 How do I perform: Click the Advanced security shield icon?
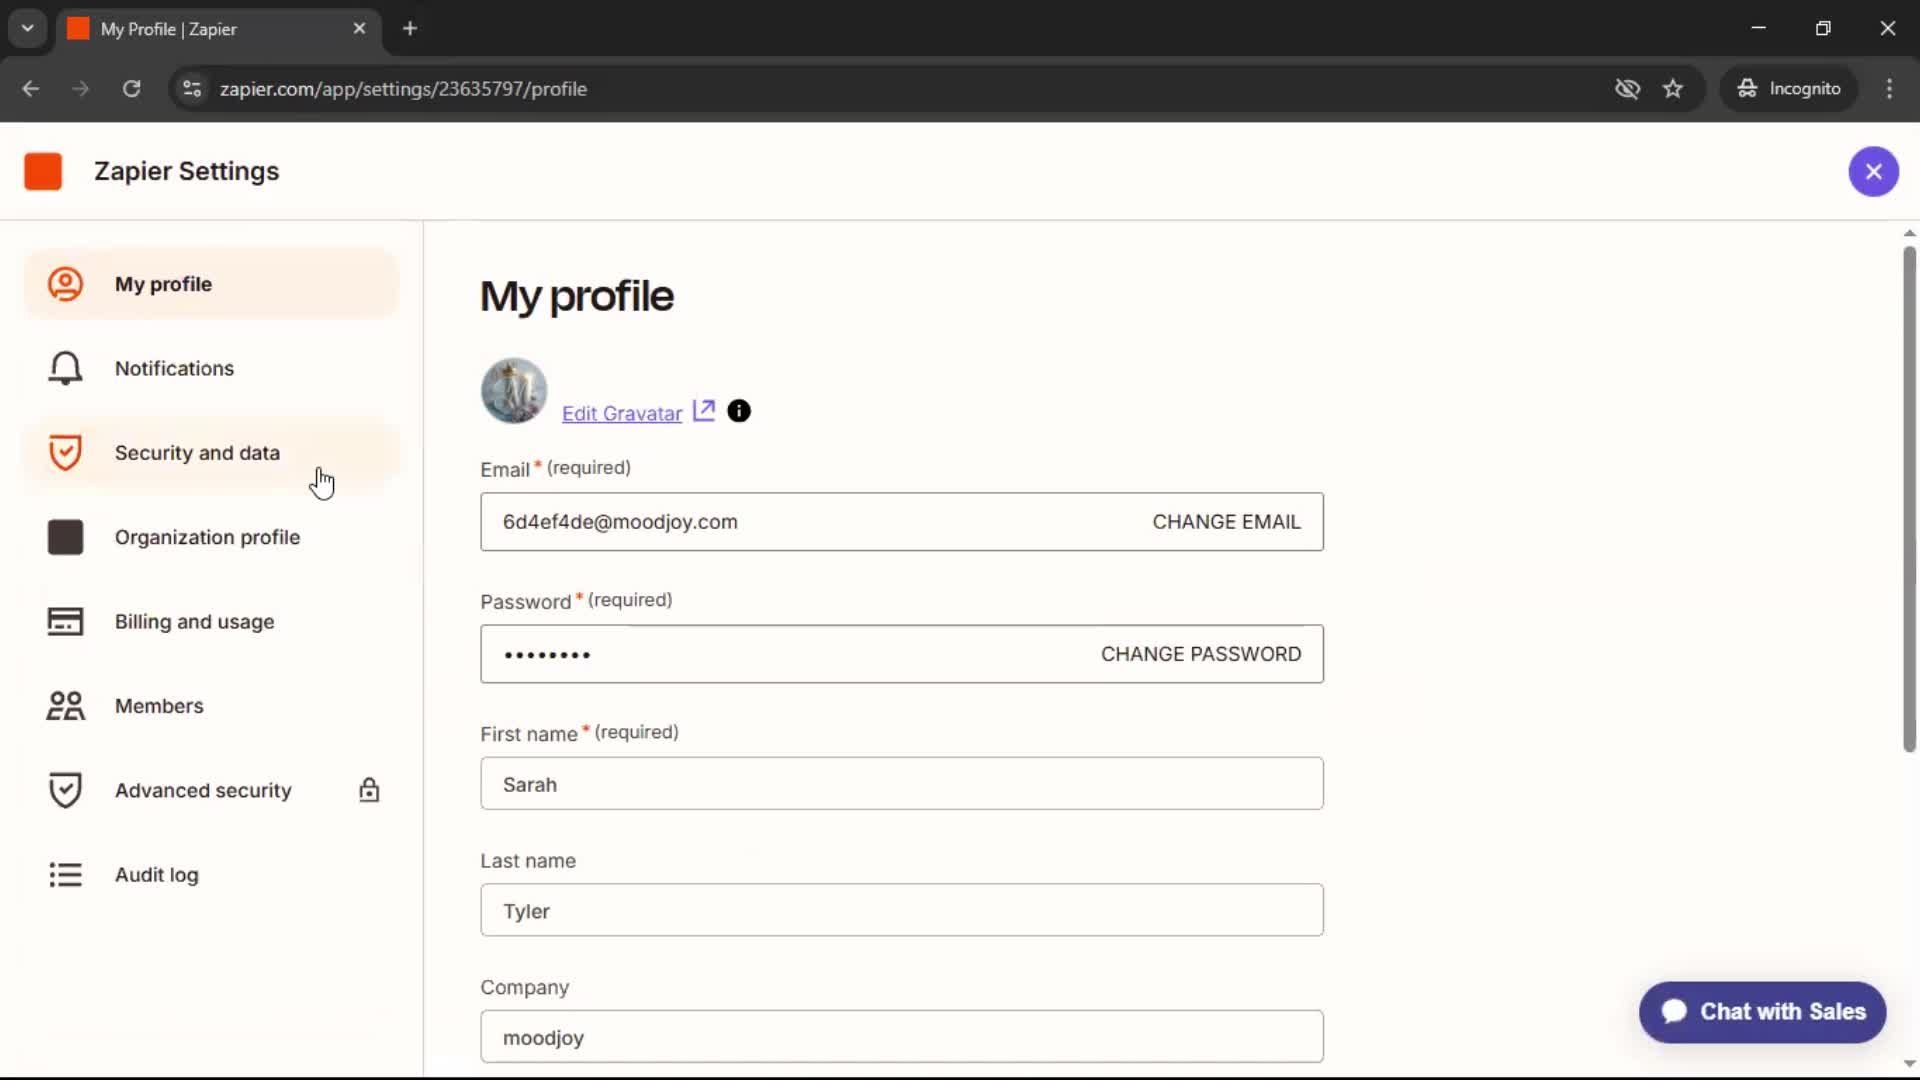click(x=65, y=790)
